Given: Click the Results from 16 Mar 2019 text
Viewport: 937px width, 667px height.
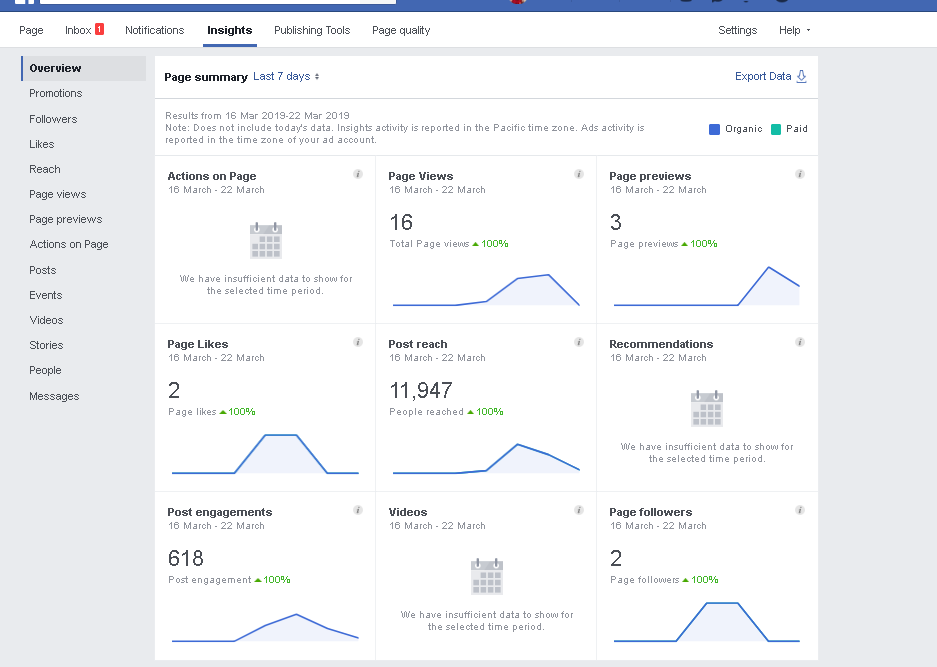Looking at the screenshot, I should point(258,115).
